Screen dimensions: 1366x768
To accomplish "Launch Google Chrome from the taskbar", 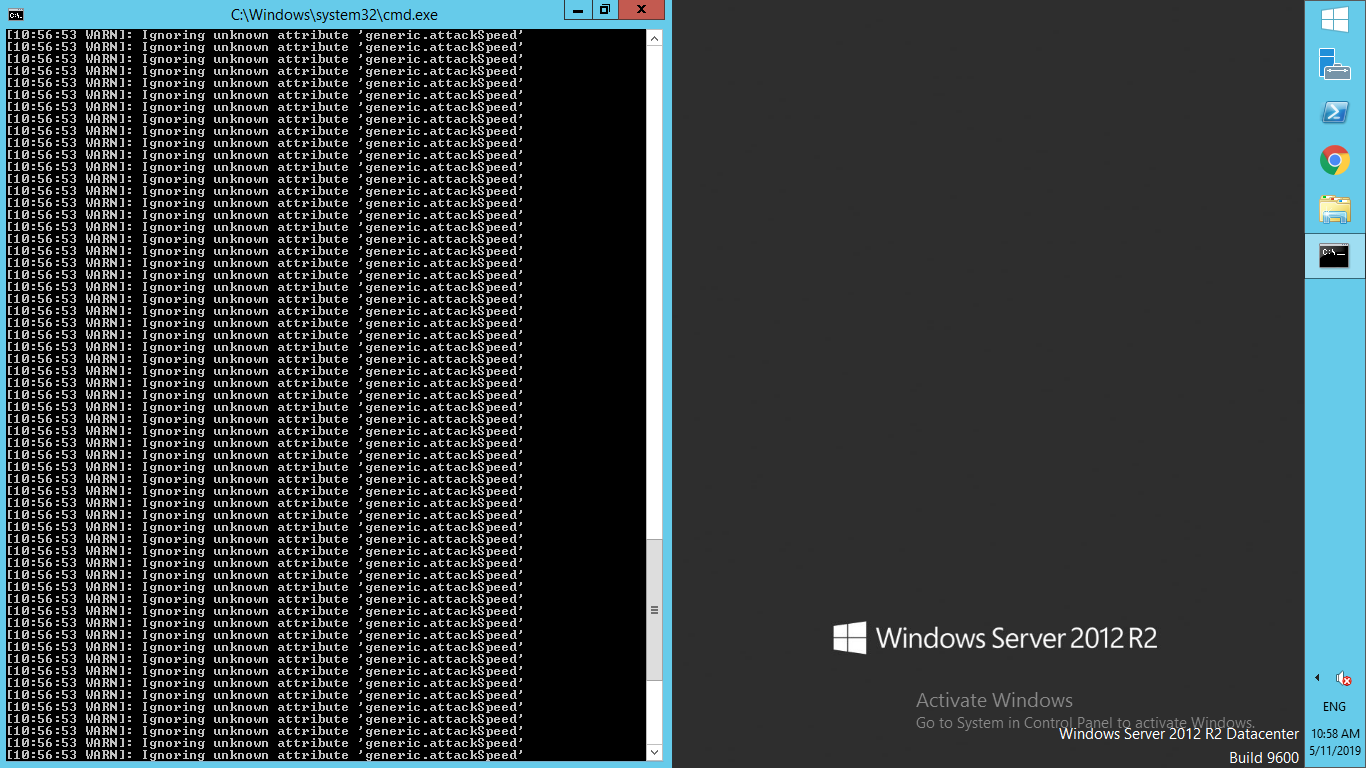I will (1335, 160).
